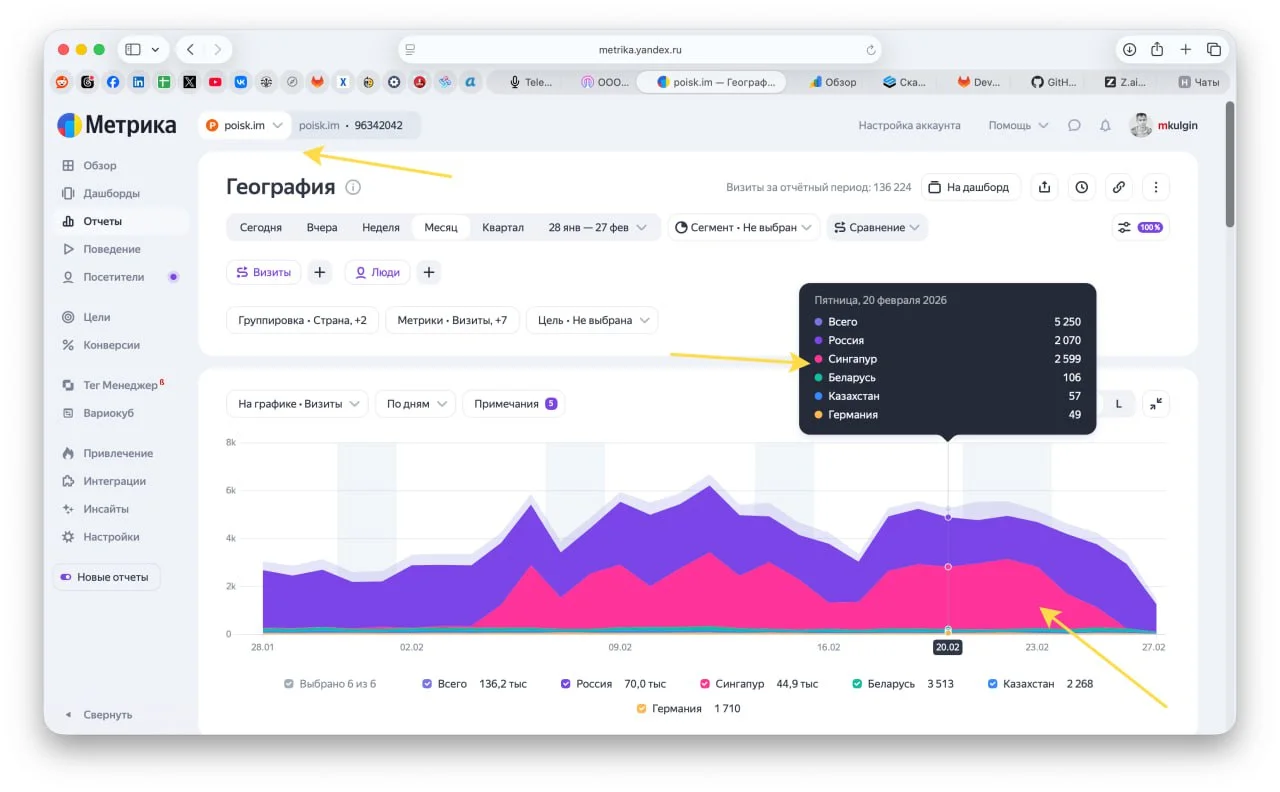Select the Квартал period tab
The image size is (1280, 792).
[502, 227]
